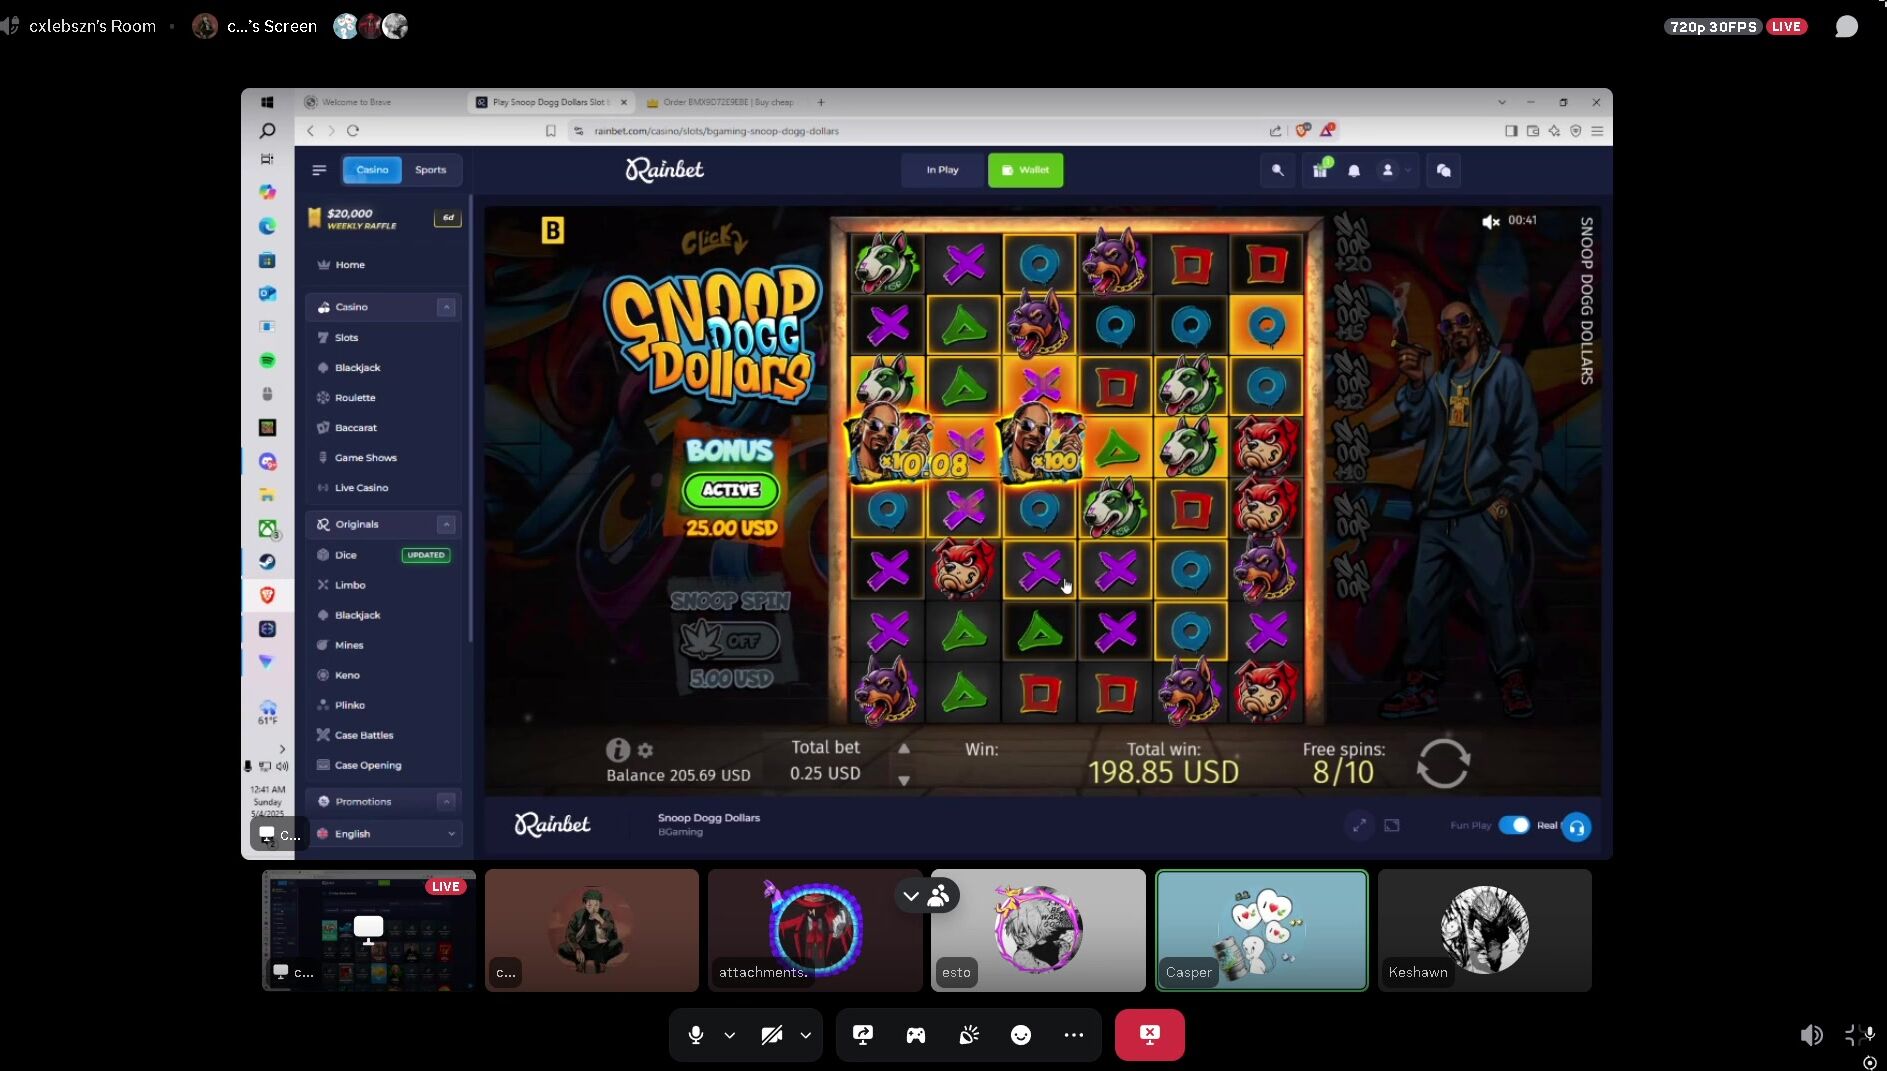Open more options in call bar
The height and width of the screenshot is (1071, 1887).
(1074, 1035)
